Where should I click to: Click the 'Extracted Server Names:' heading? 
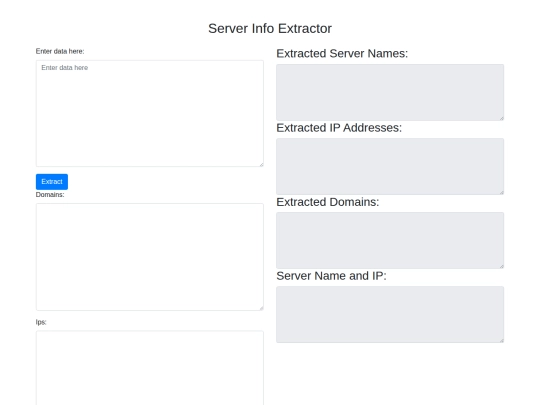click(342, 53)
